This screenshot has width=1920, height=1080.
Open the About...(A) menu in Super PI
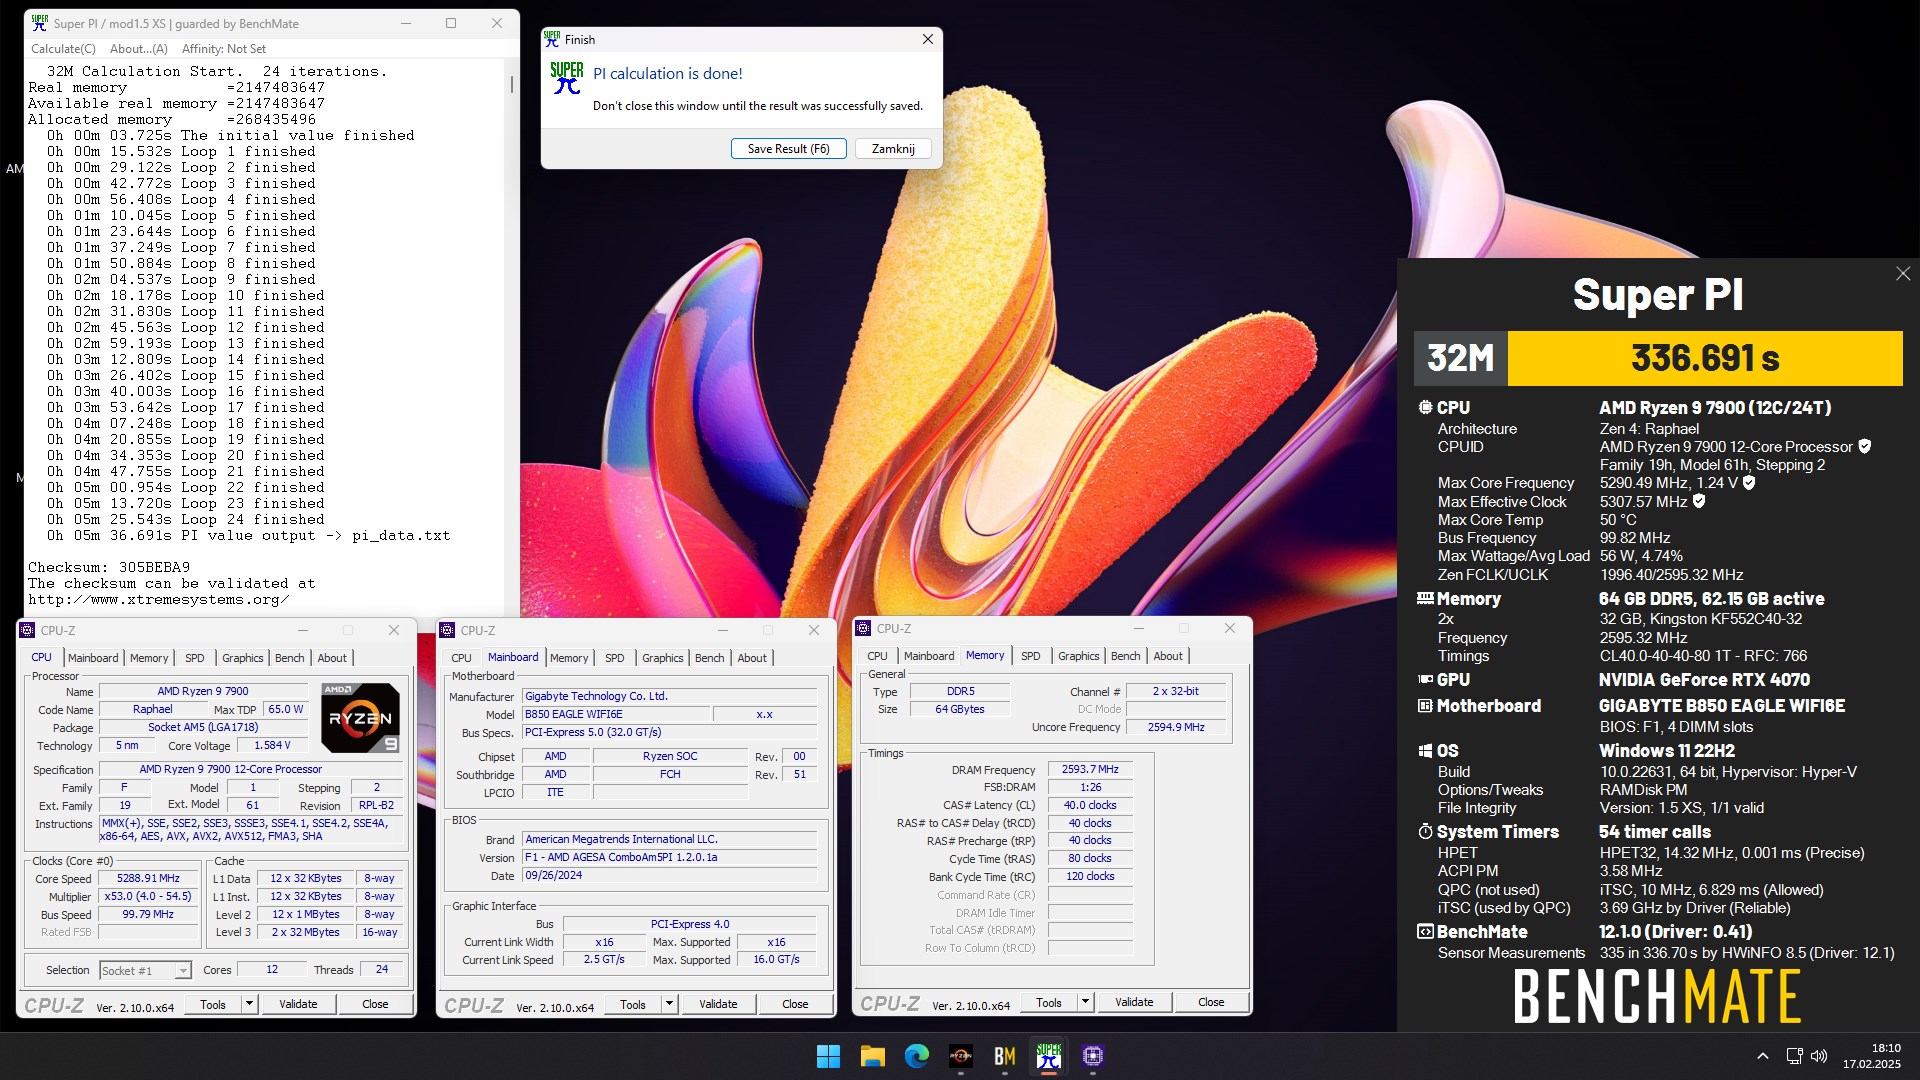[x=139, y=48]
